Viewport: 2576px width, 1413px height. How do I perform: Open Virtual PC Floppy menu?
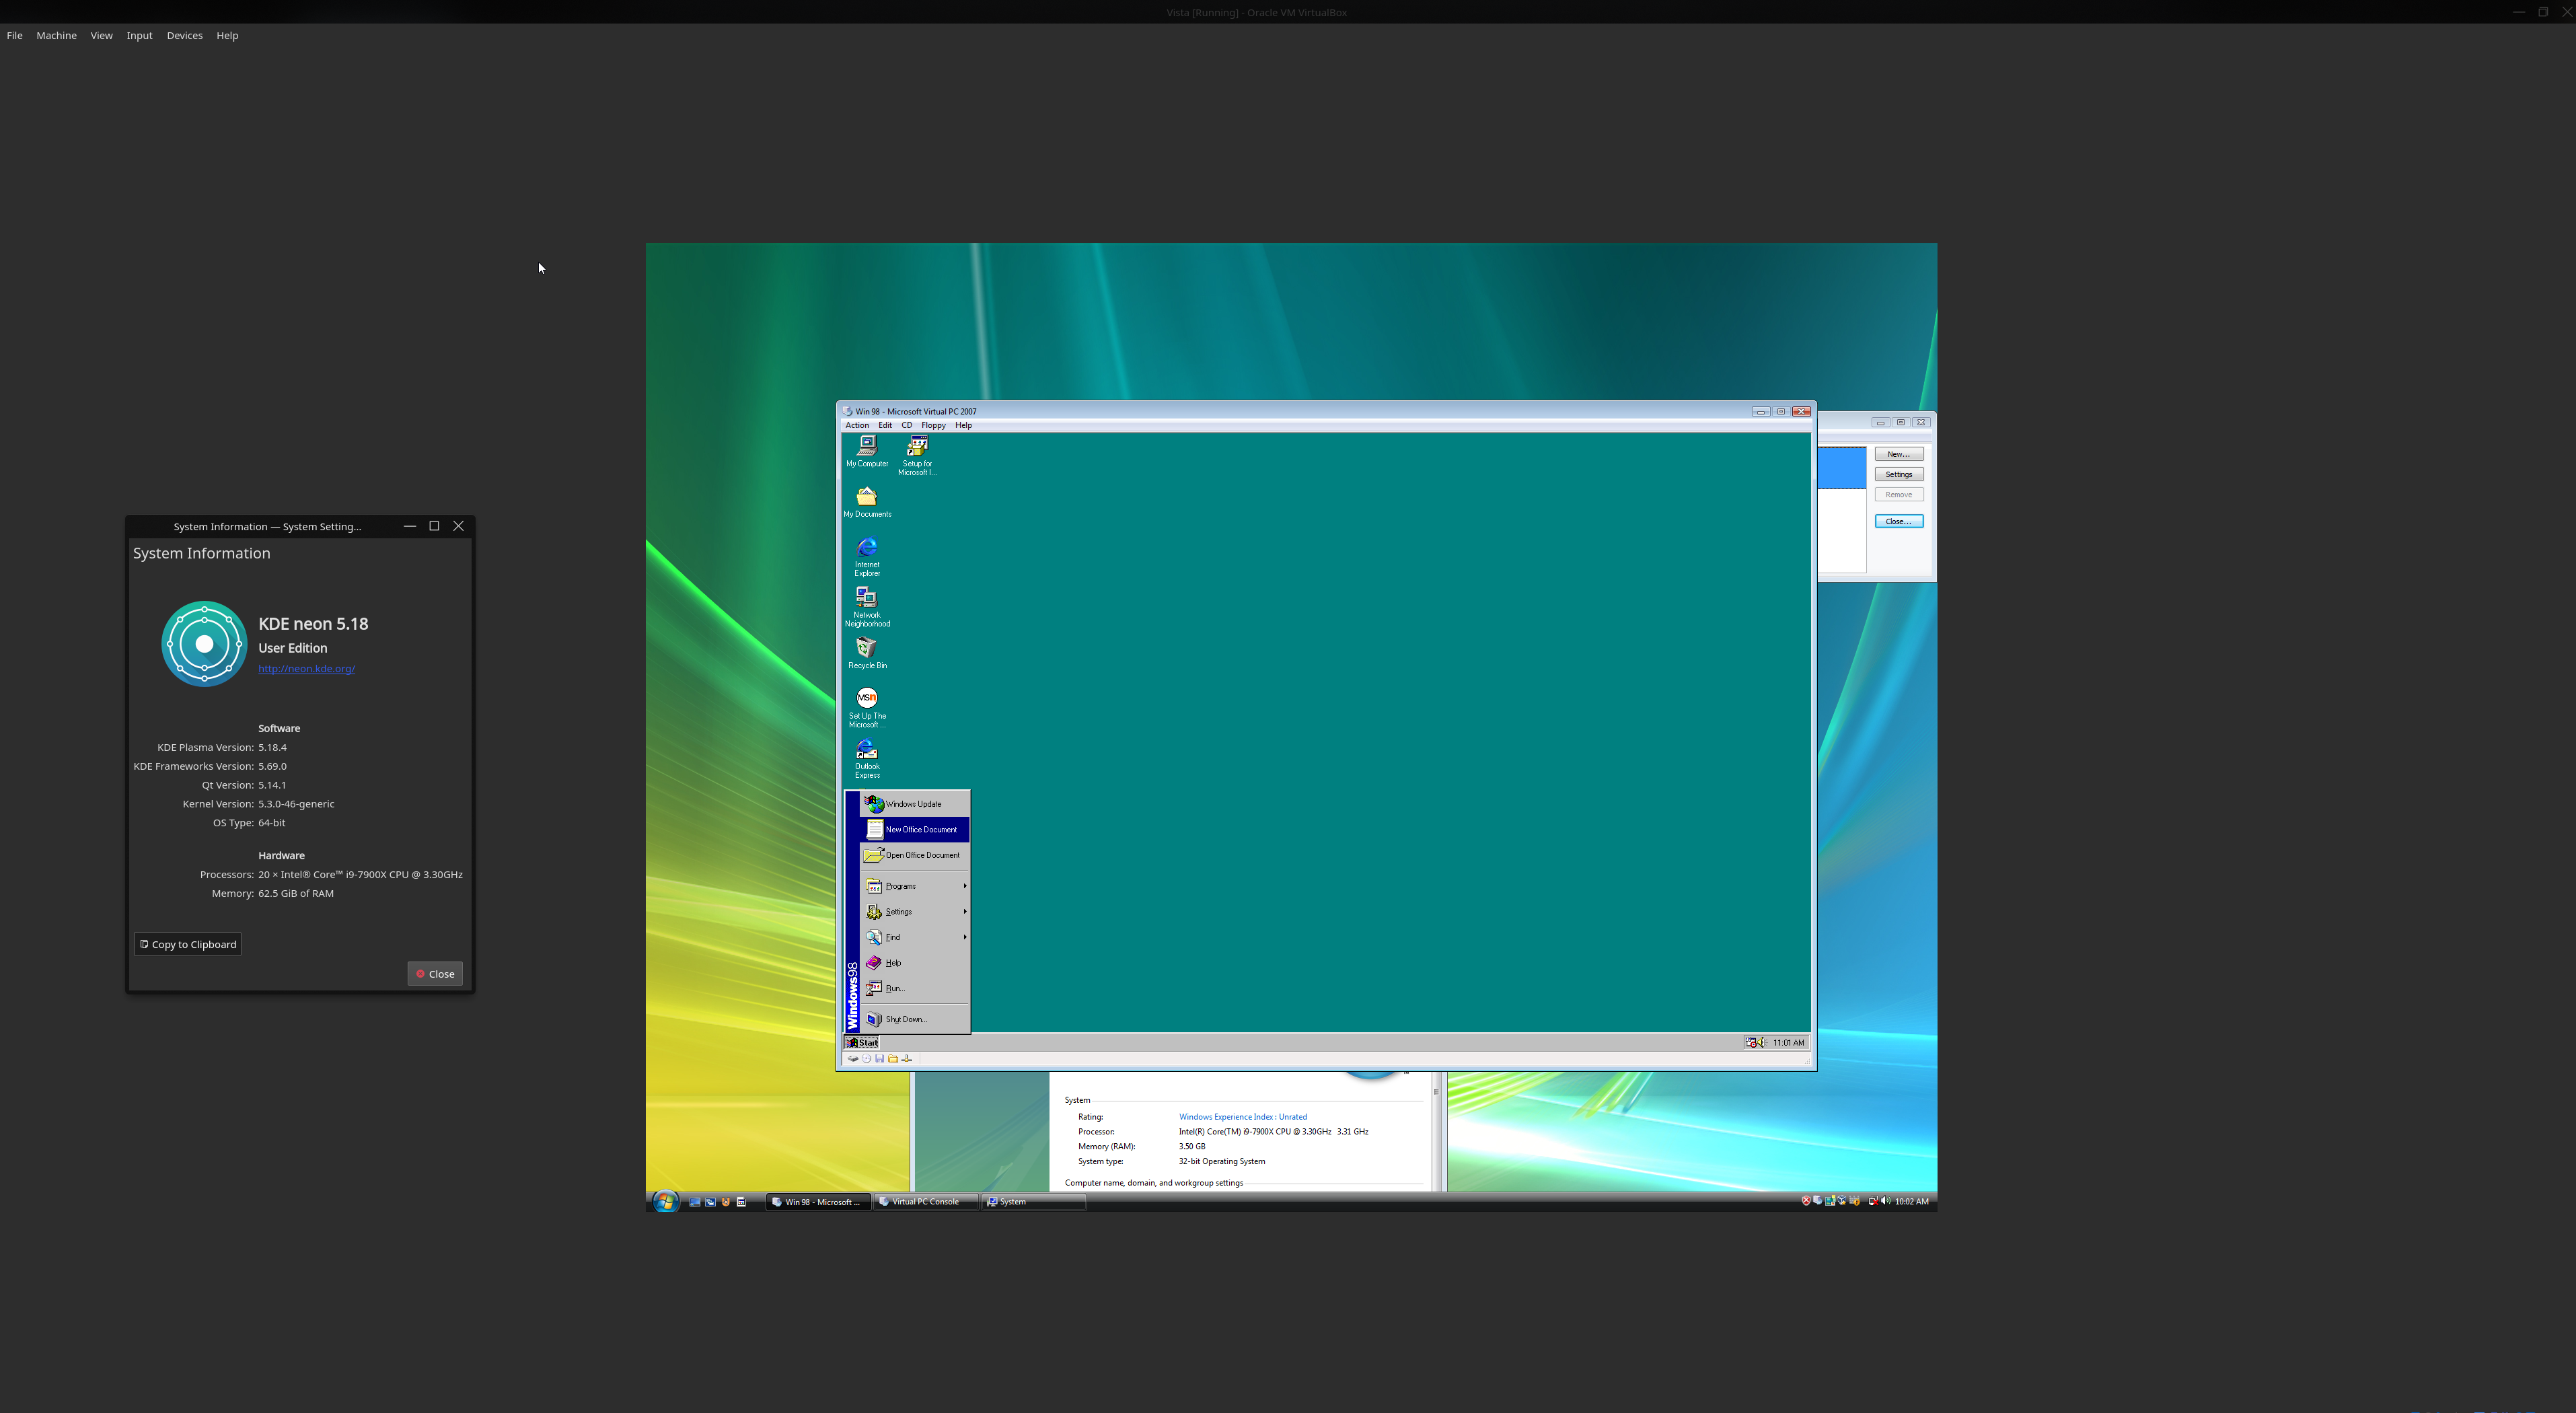(933, 425)
